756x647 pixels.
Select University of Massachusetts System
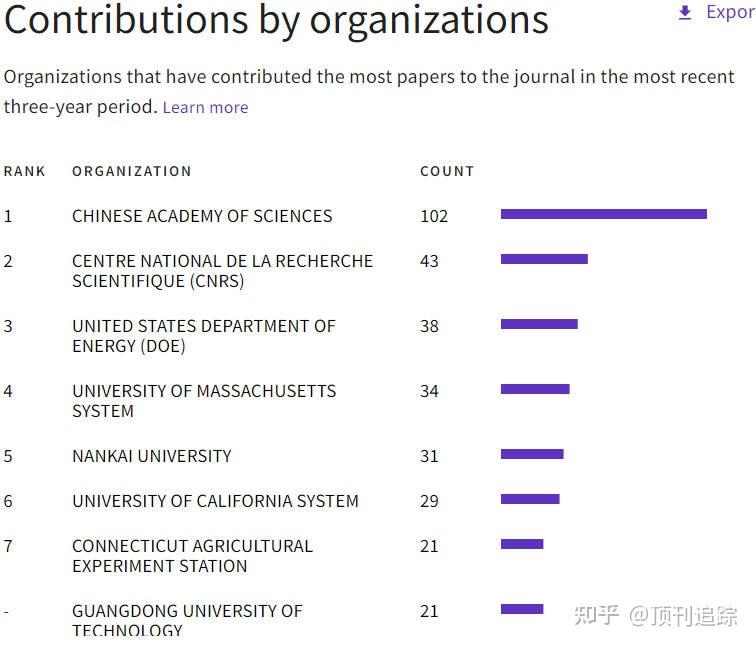pos(203,401)
